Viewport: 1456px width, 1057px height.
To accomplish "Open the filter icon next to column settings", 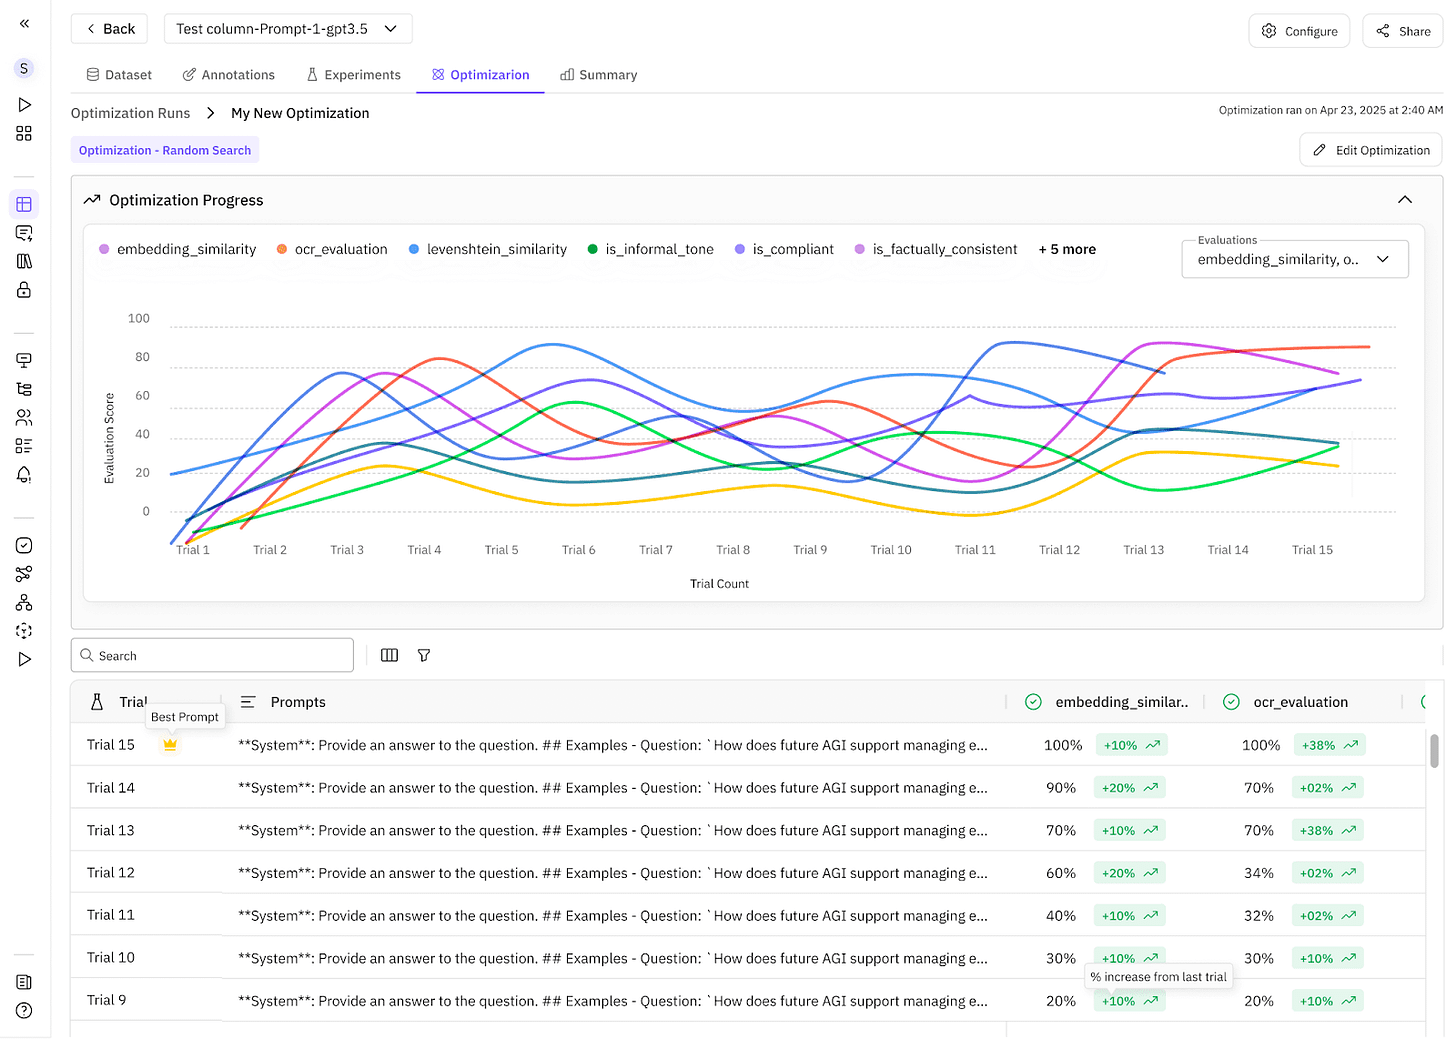I will [x=424, y=655].
